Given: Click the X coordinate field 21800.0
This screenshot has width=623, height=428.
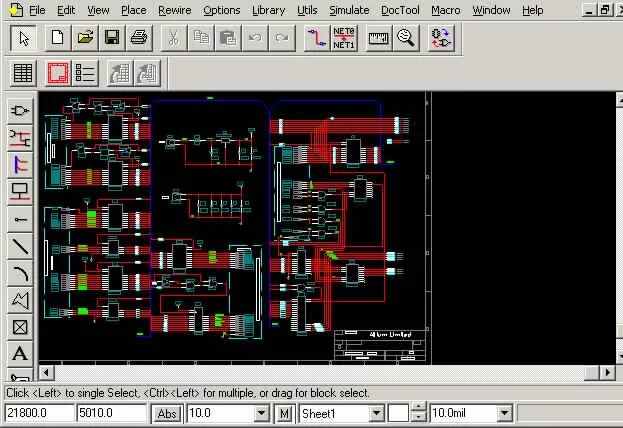Looking at the screenshot, I should [40, 413].
